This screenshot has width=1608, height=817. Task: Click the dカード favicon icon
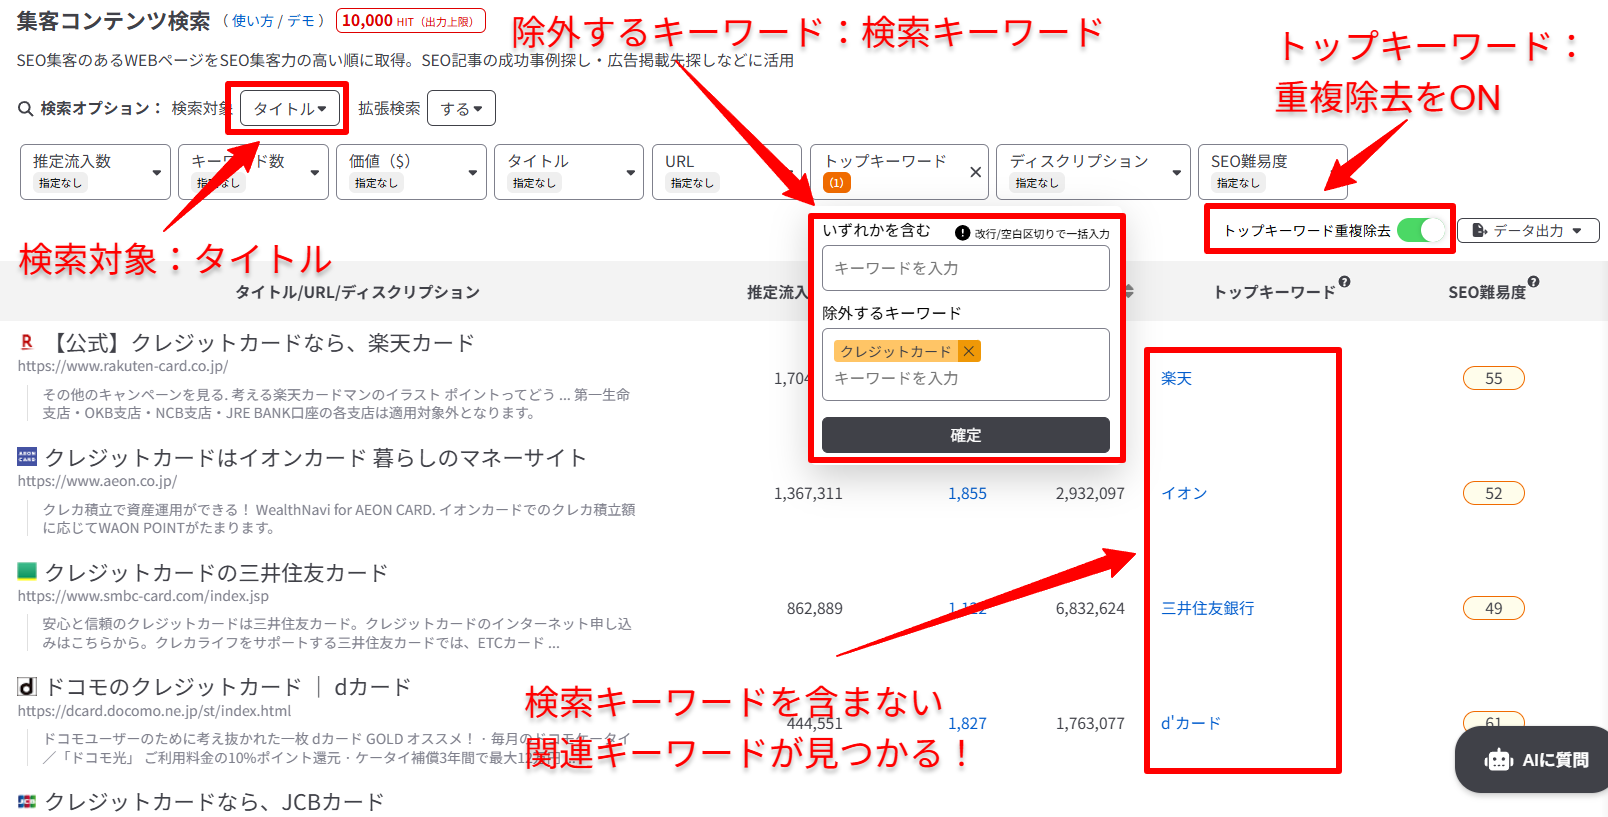[x=27, y=687]
